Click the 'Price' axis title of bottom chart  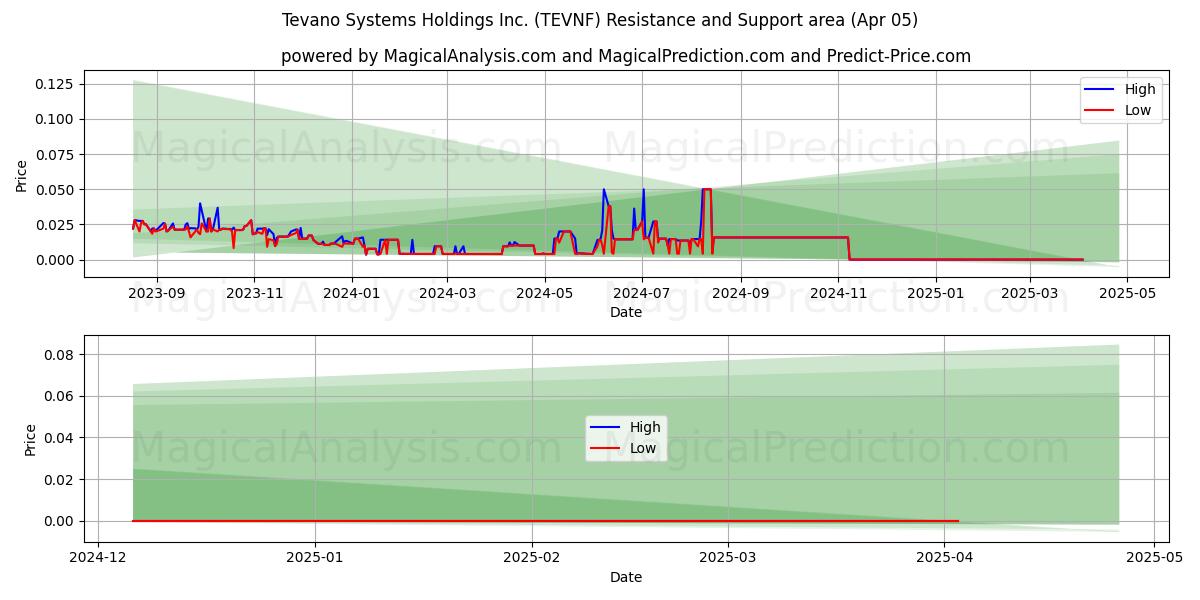pos(30,439)
